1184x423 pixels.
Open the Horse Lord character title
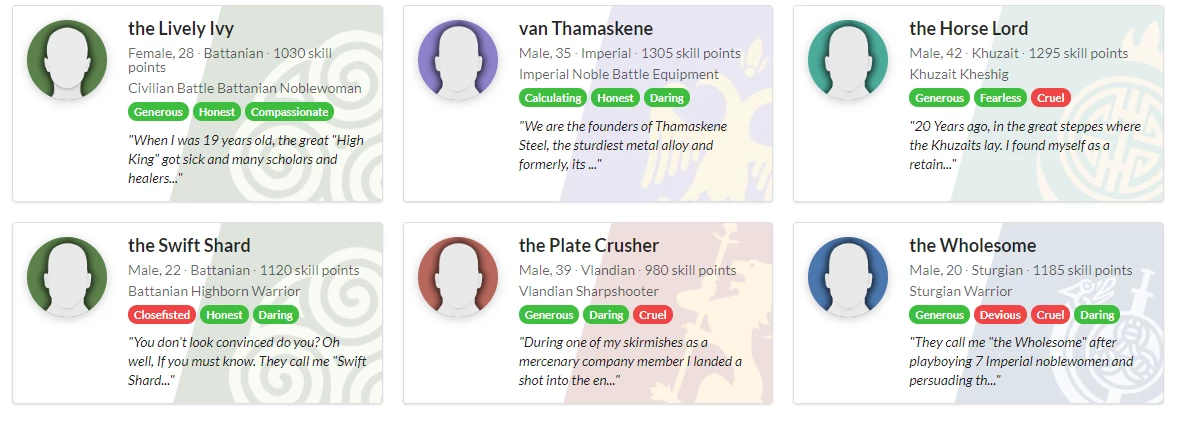point(969,29)
